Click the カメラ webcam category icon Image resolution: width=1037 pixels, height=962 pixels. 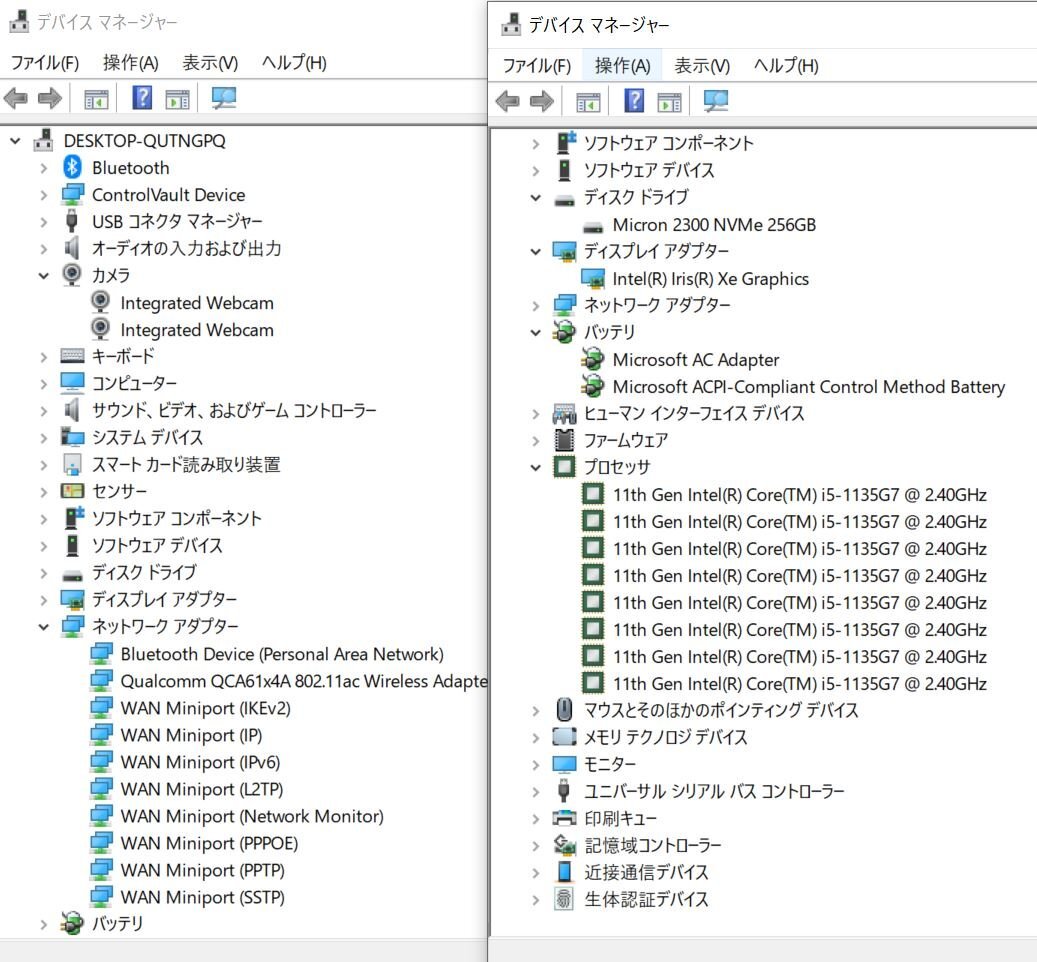72,274
